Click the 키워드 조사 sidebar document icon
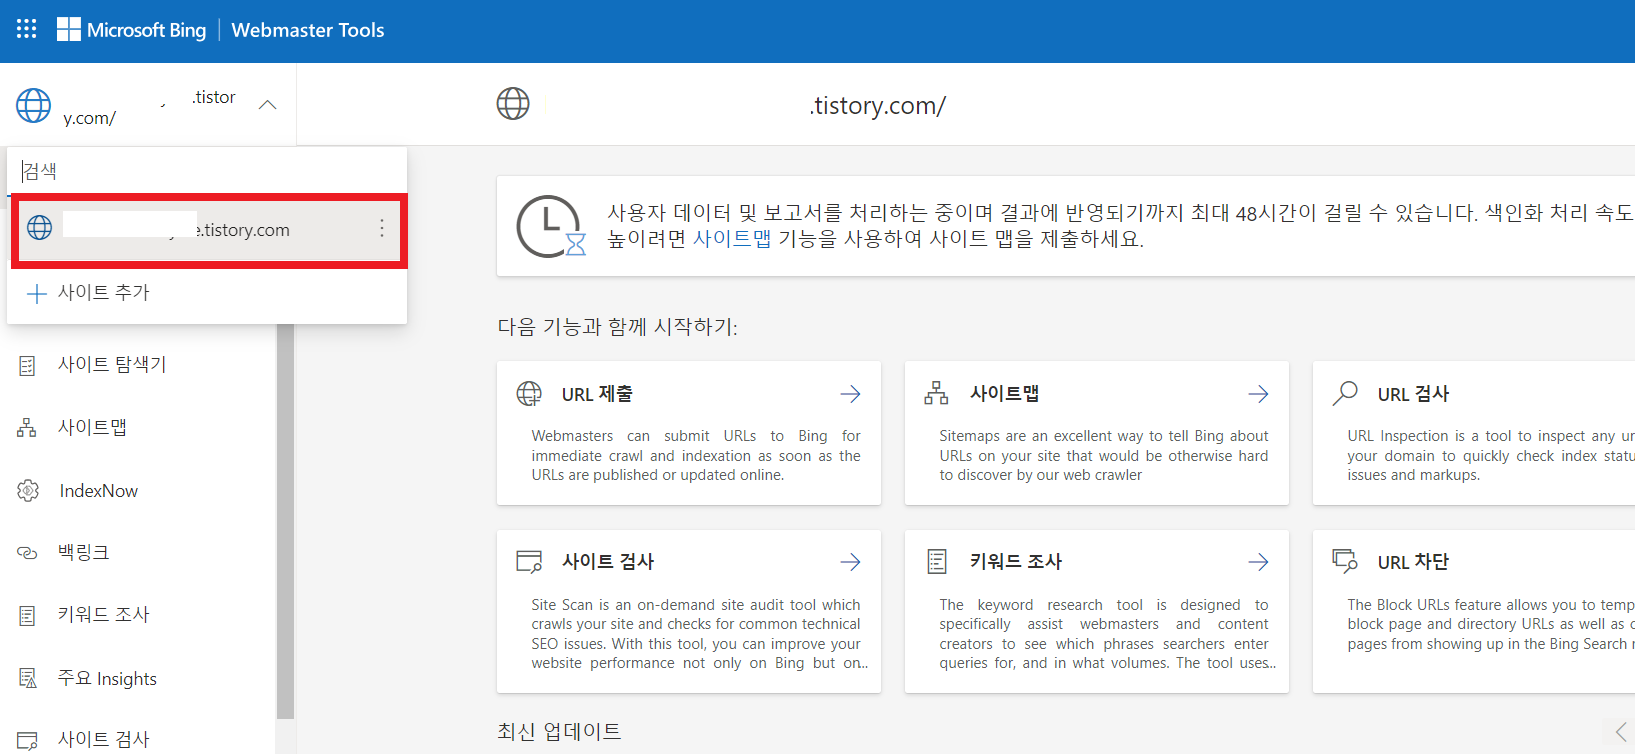Image resolution: width=1635 pixels, height=754 pixels. tap(28, 616)
